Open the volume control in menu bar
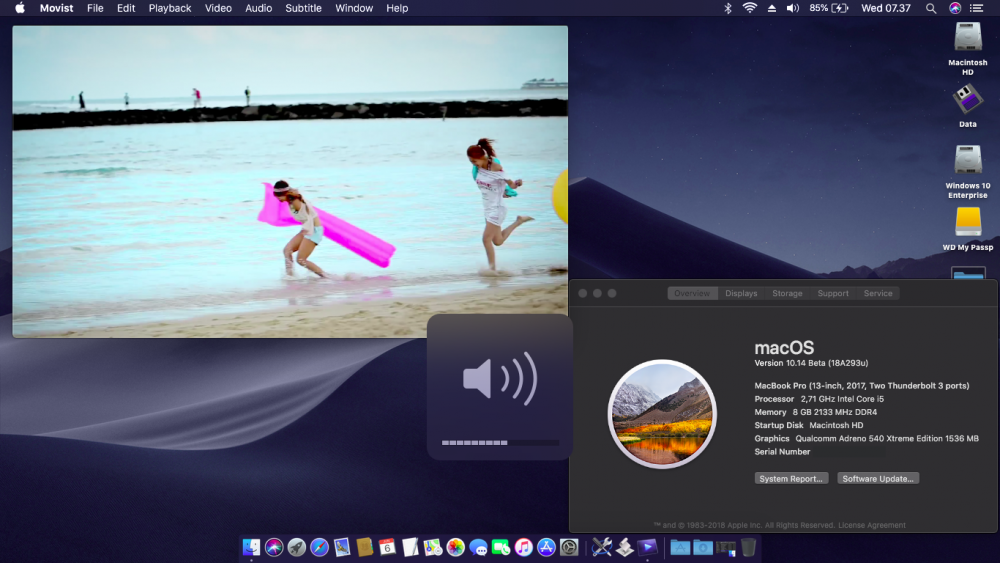The image size is (1000, 563). 793,8
